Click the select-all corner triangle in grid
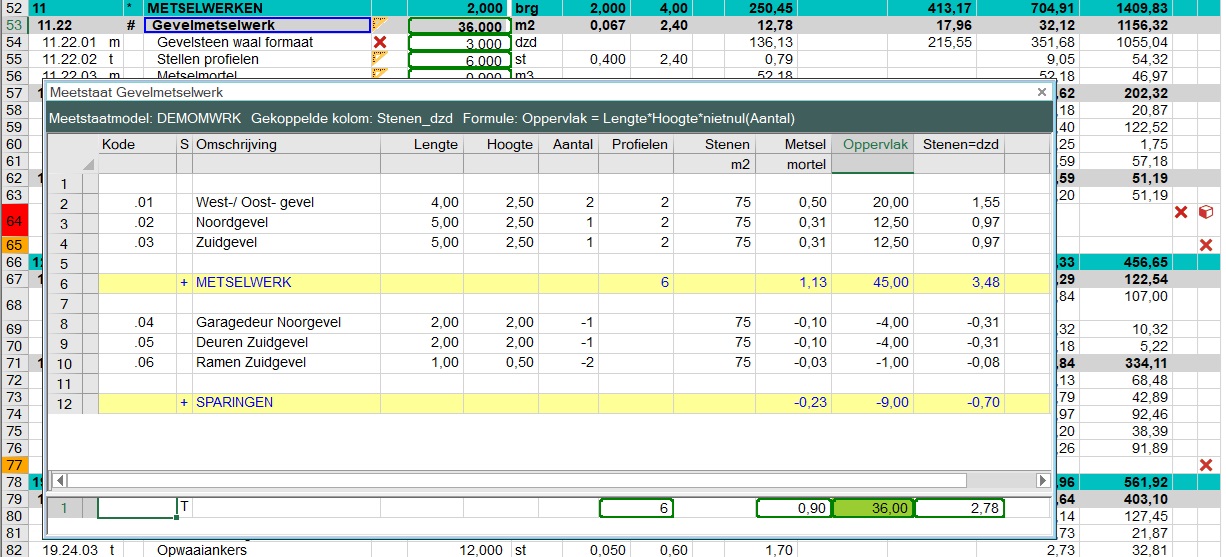The image size is (1226, 557). click(x=89, y=164)
